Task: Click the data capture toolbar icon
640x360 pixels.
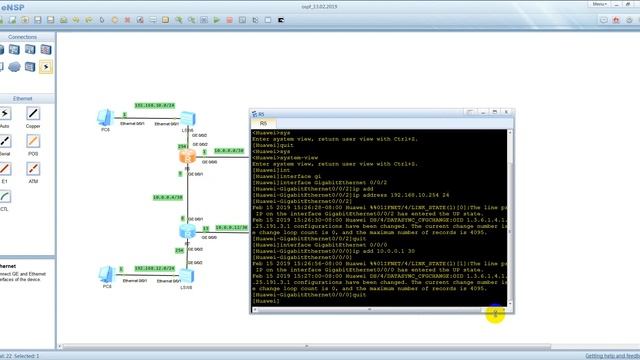Action: (242, 20)
